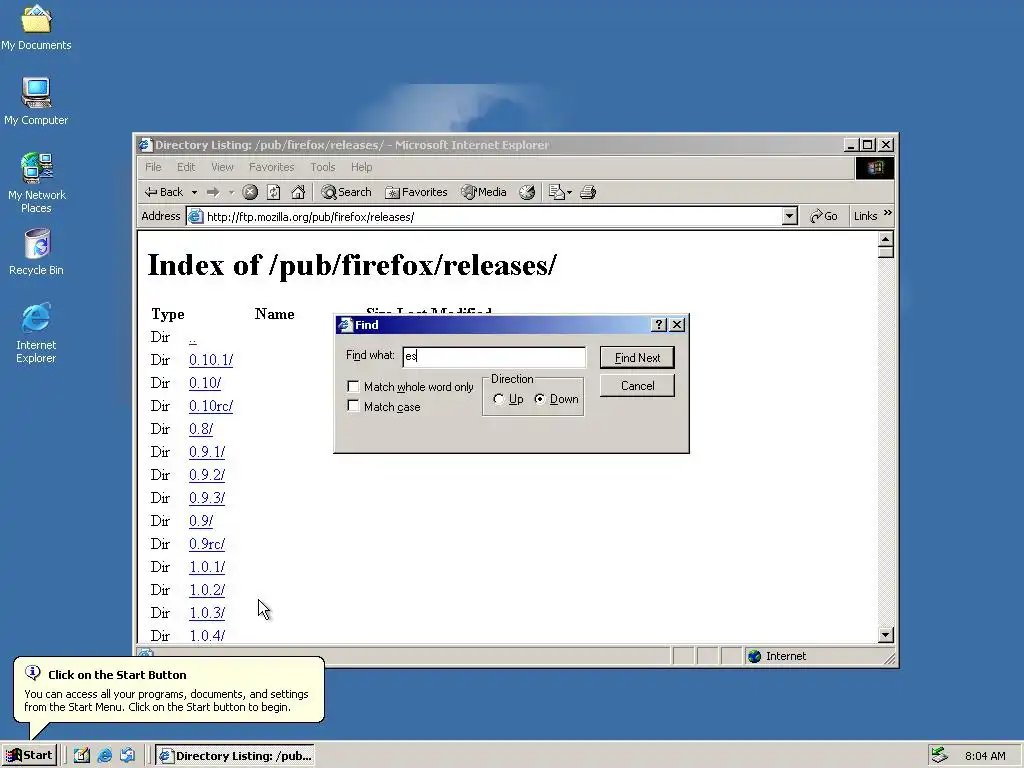Open the 0.9.3/ directory link
The image size is (1024, 768).
(207, 498)
